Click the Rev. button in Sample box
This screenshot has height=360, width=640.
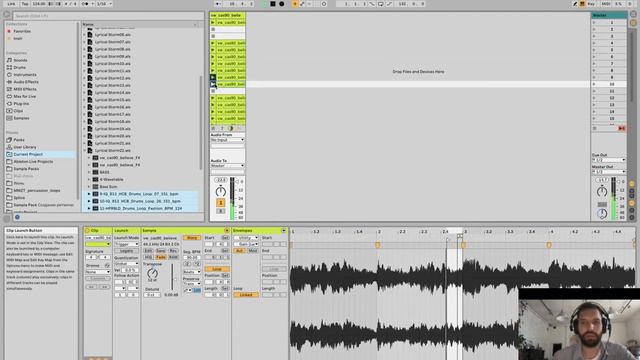coord(173,251)
